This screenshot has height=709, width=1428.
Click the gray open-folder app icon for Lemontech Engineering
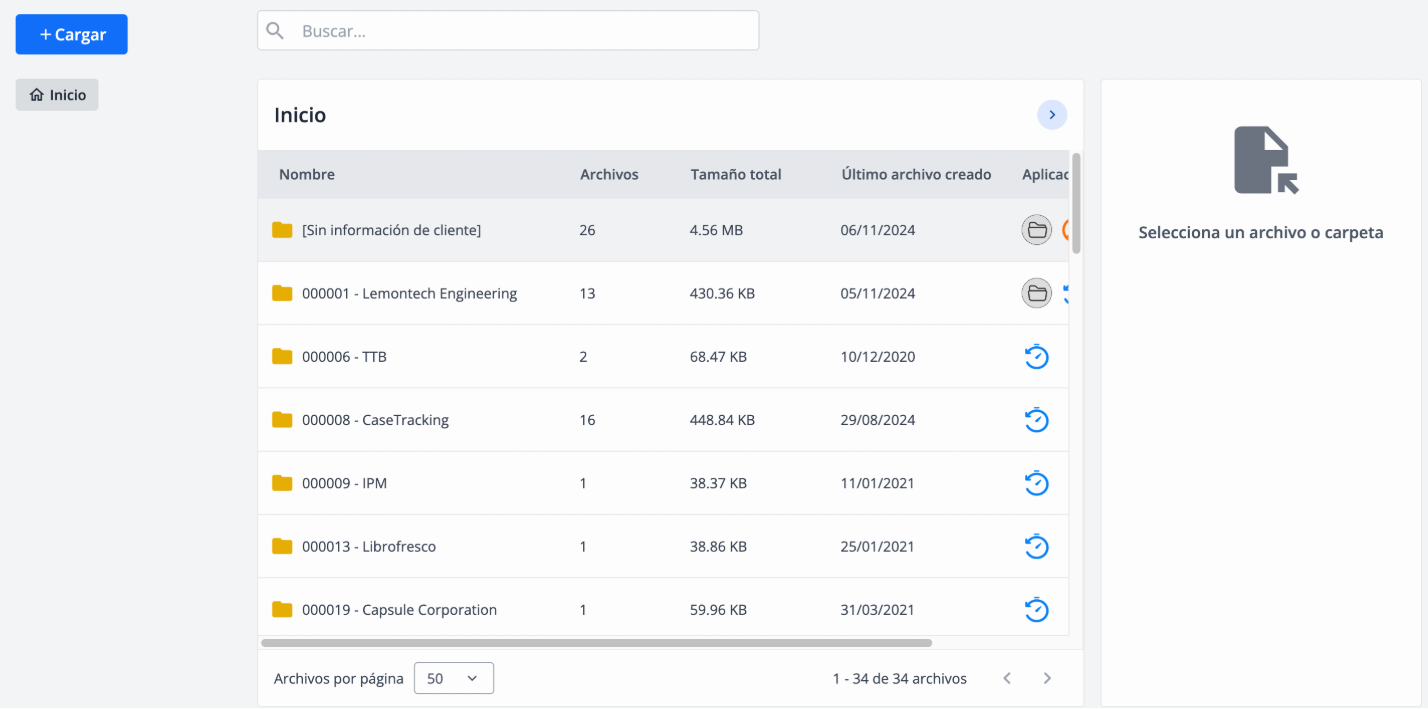pos(1037,293)
